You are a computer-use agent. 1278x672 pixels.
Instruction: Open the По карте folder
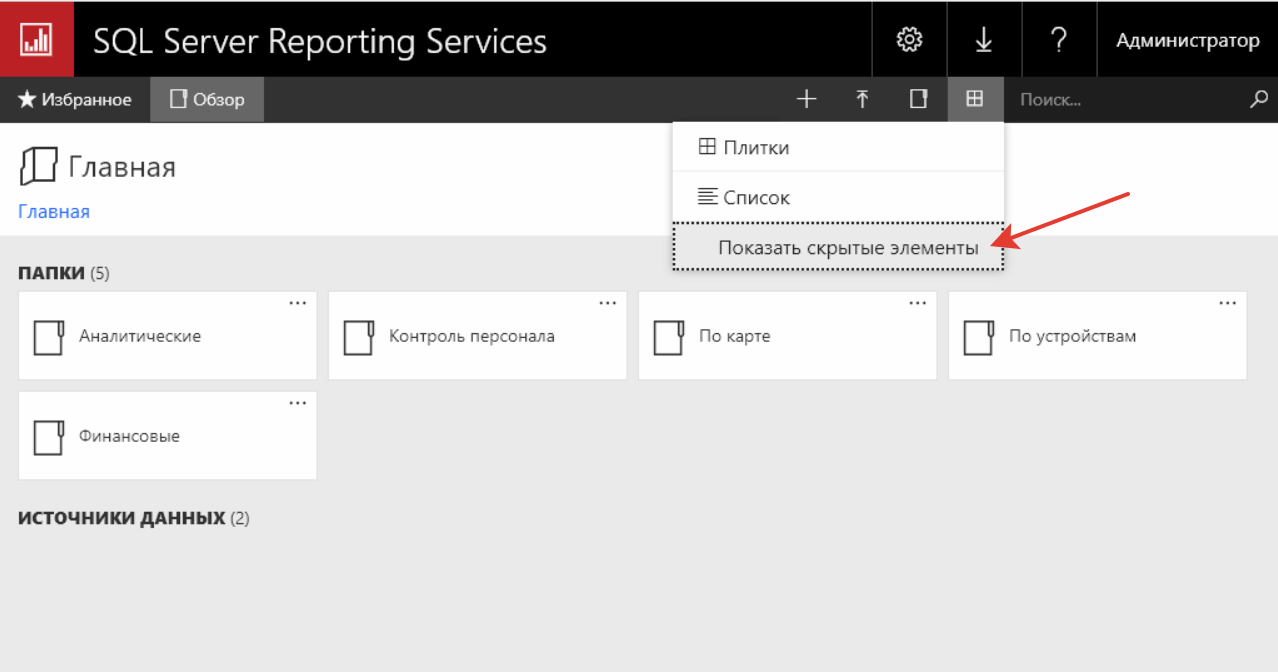(x=788, y=336)
